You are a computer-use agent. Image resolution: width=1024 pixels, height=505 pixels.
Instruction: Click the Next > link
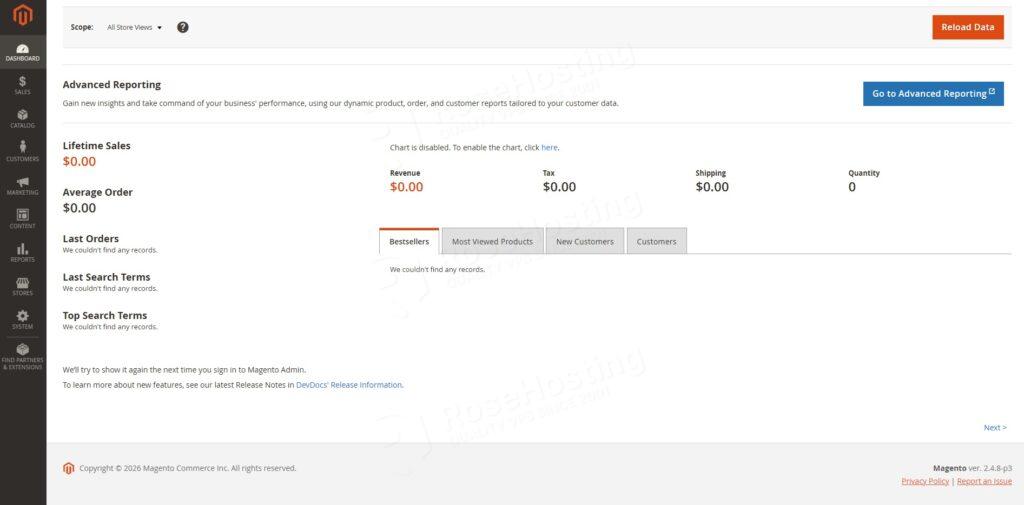tap(995, 427)
